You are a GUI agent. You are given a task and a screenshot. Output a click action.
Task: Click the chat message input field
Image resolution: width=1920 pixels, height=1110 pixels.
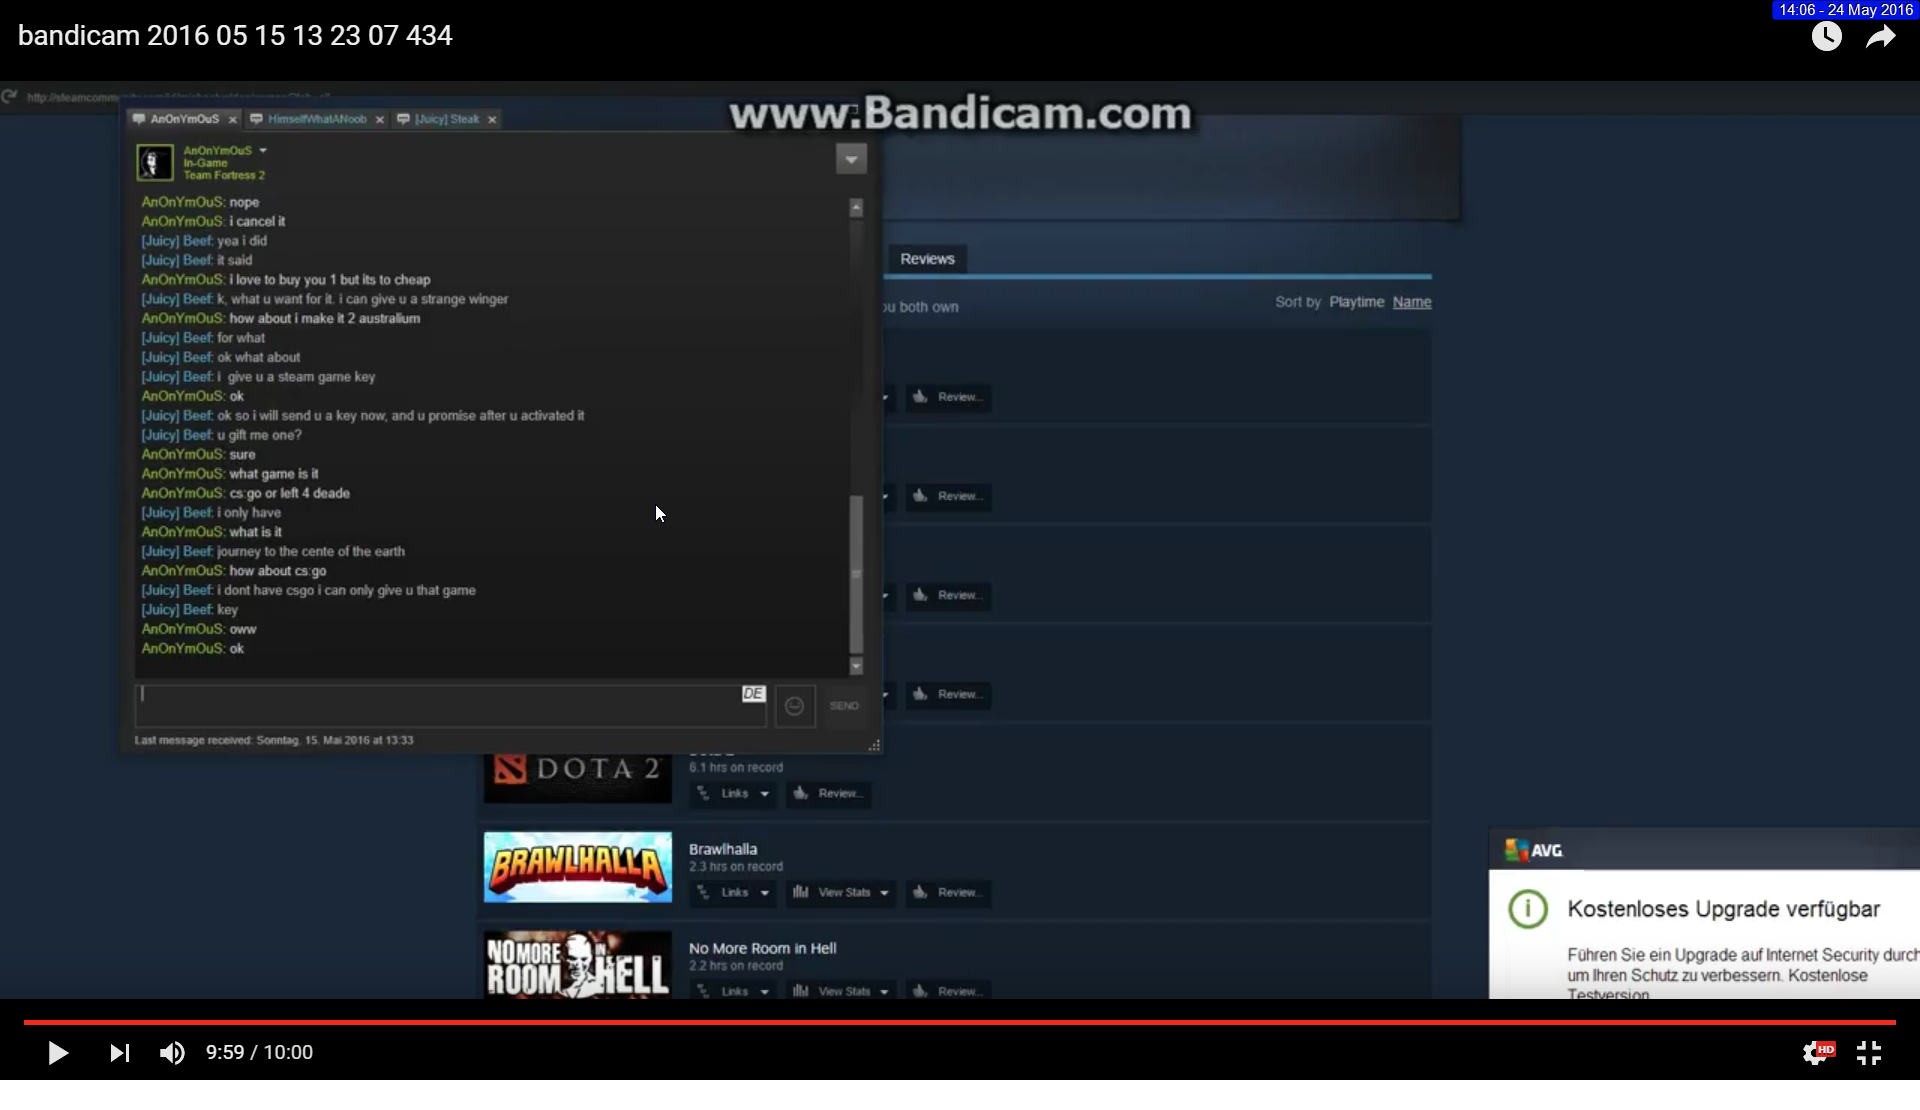click(x=440, y=706)
